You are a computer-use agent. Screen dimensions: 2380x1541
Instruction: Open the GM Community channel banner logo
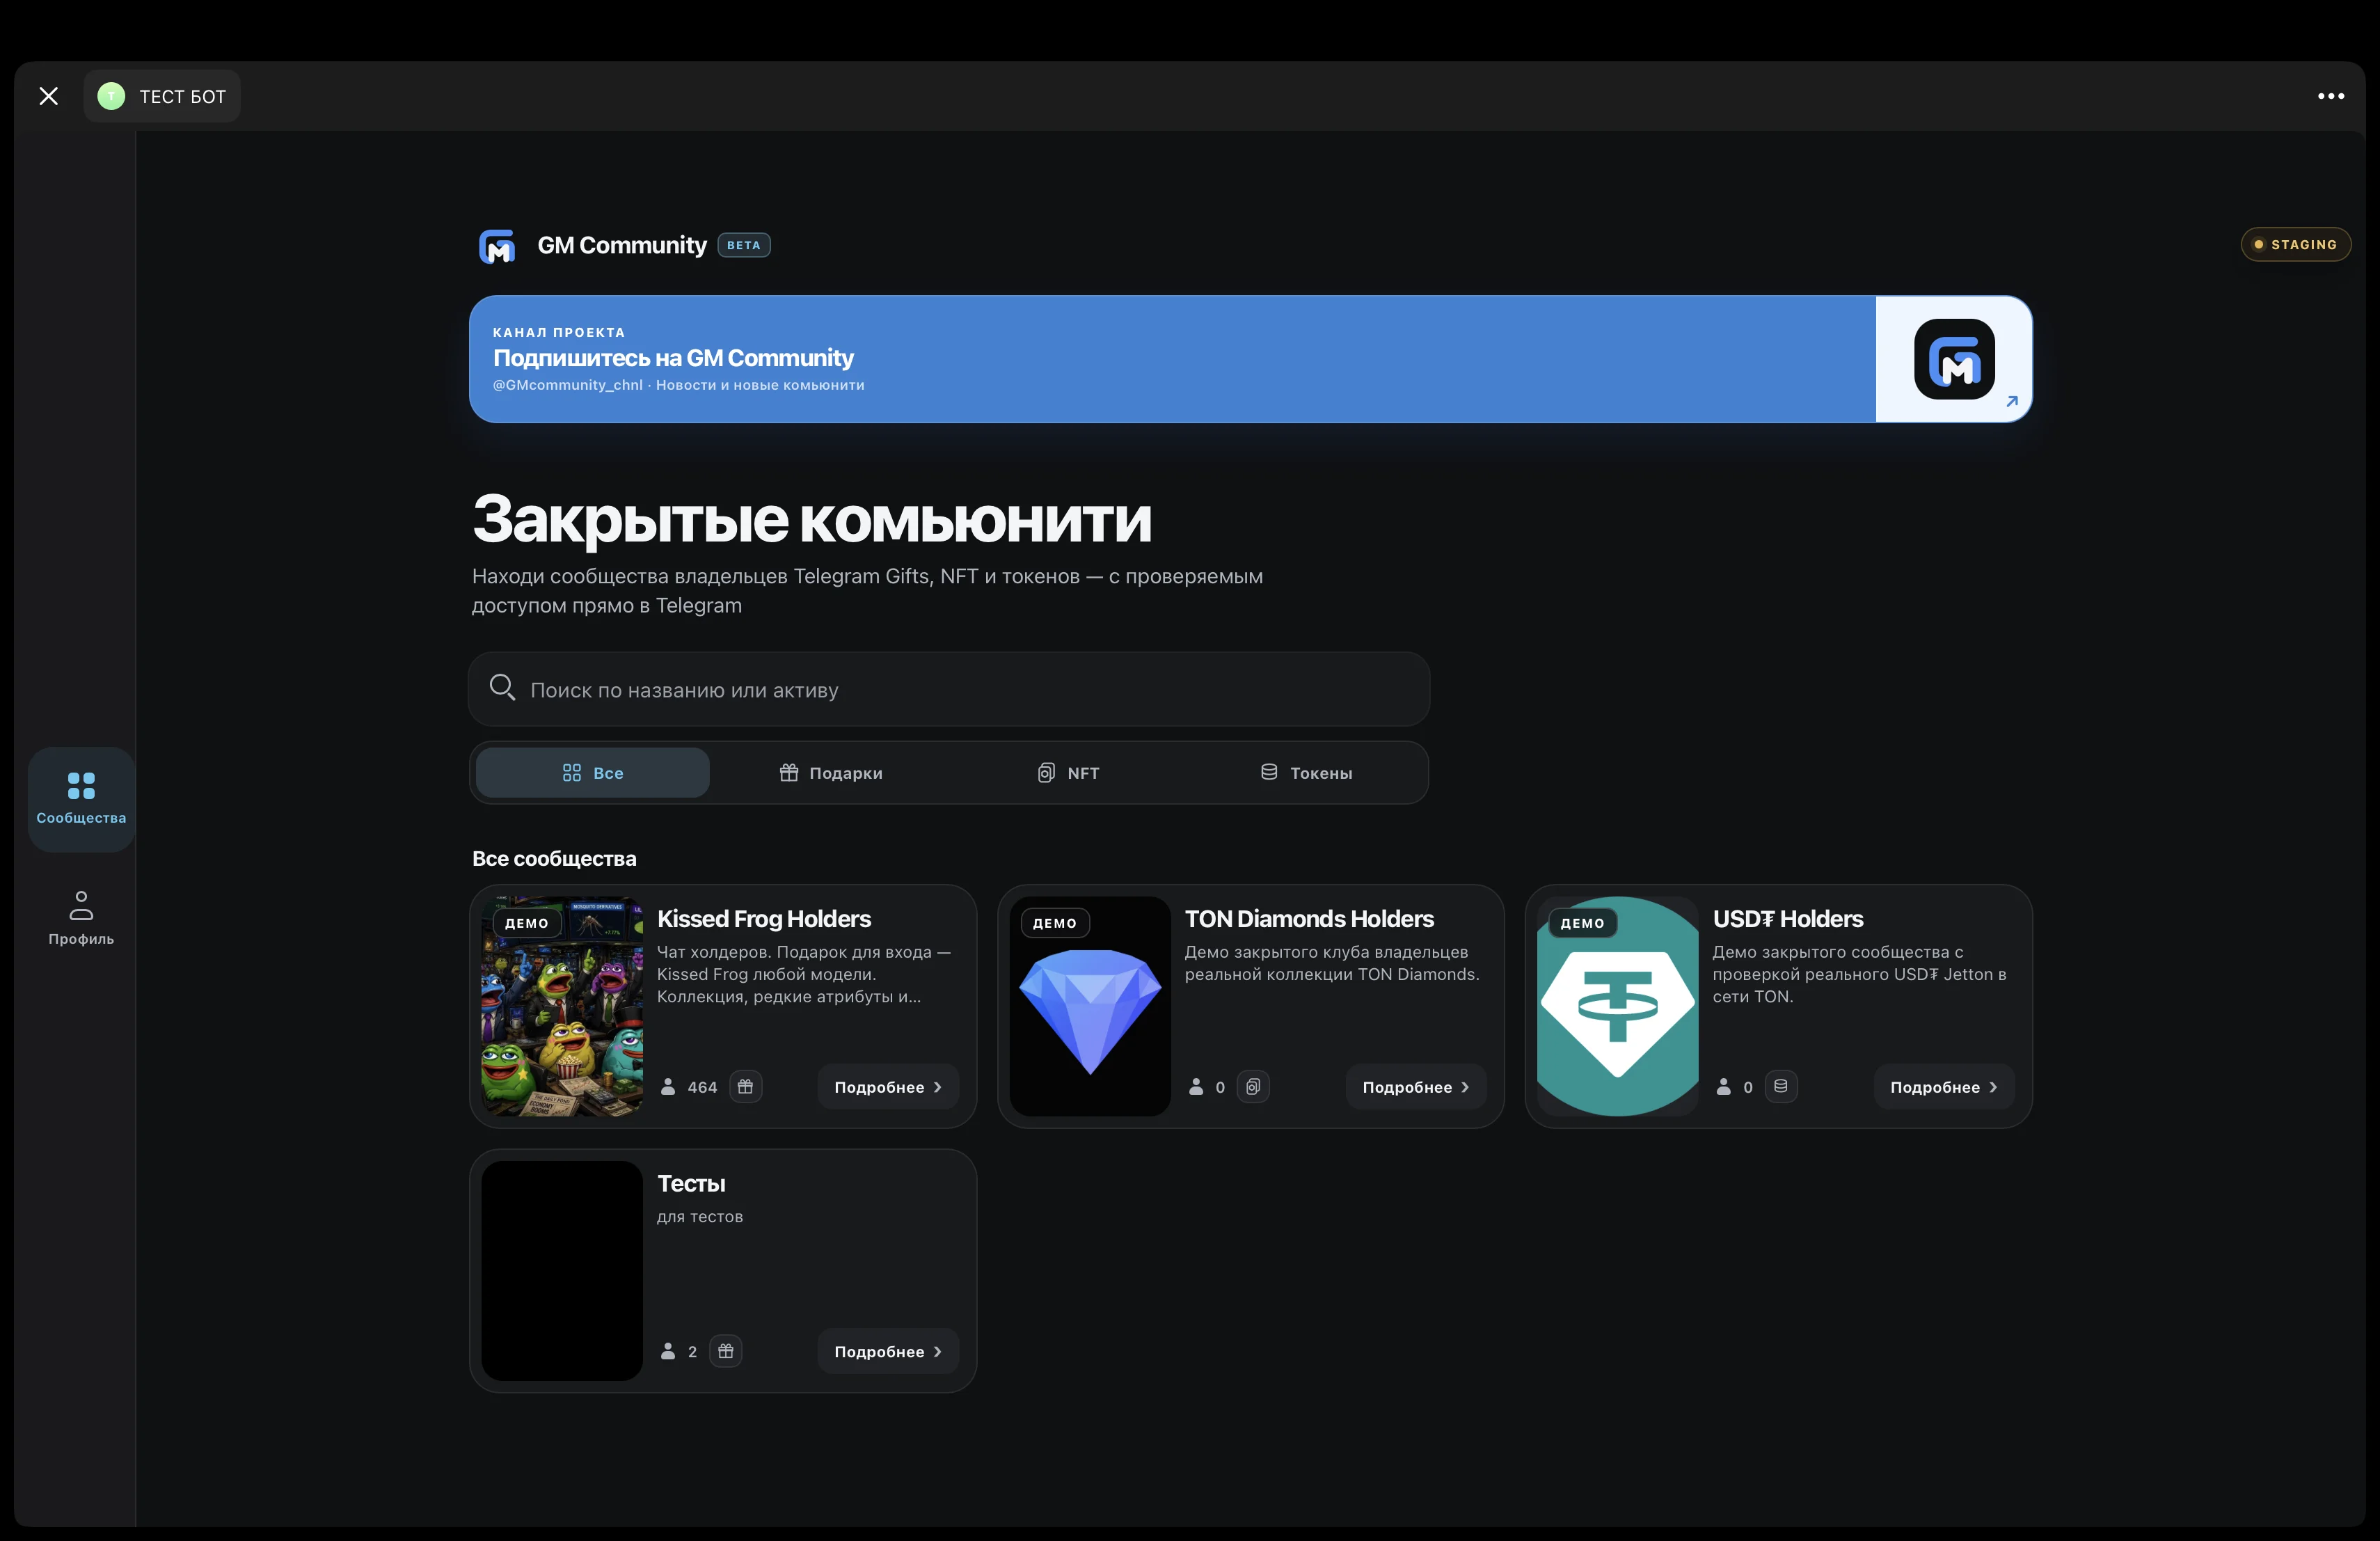pyautogui.click(x=1954, y=359)
